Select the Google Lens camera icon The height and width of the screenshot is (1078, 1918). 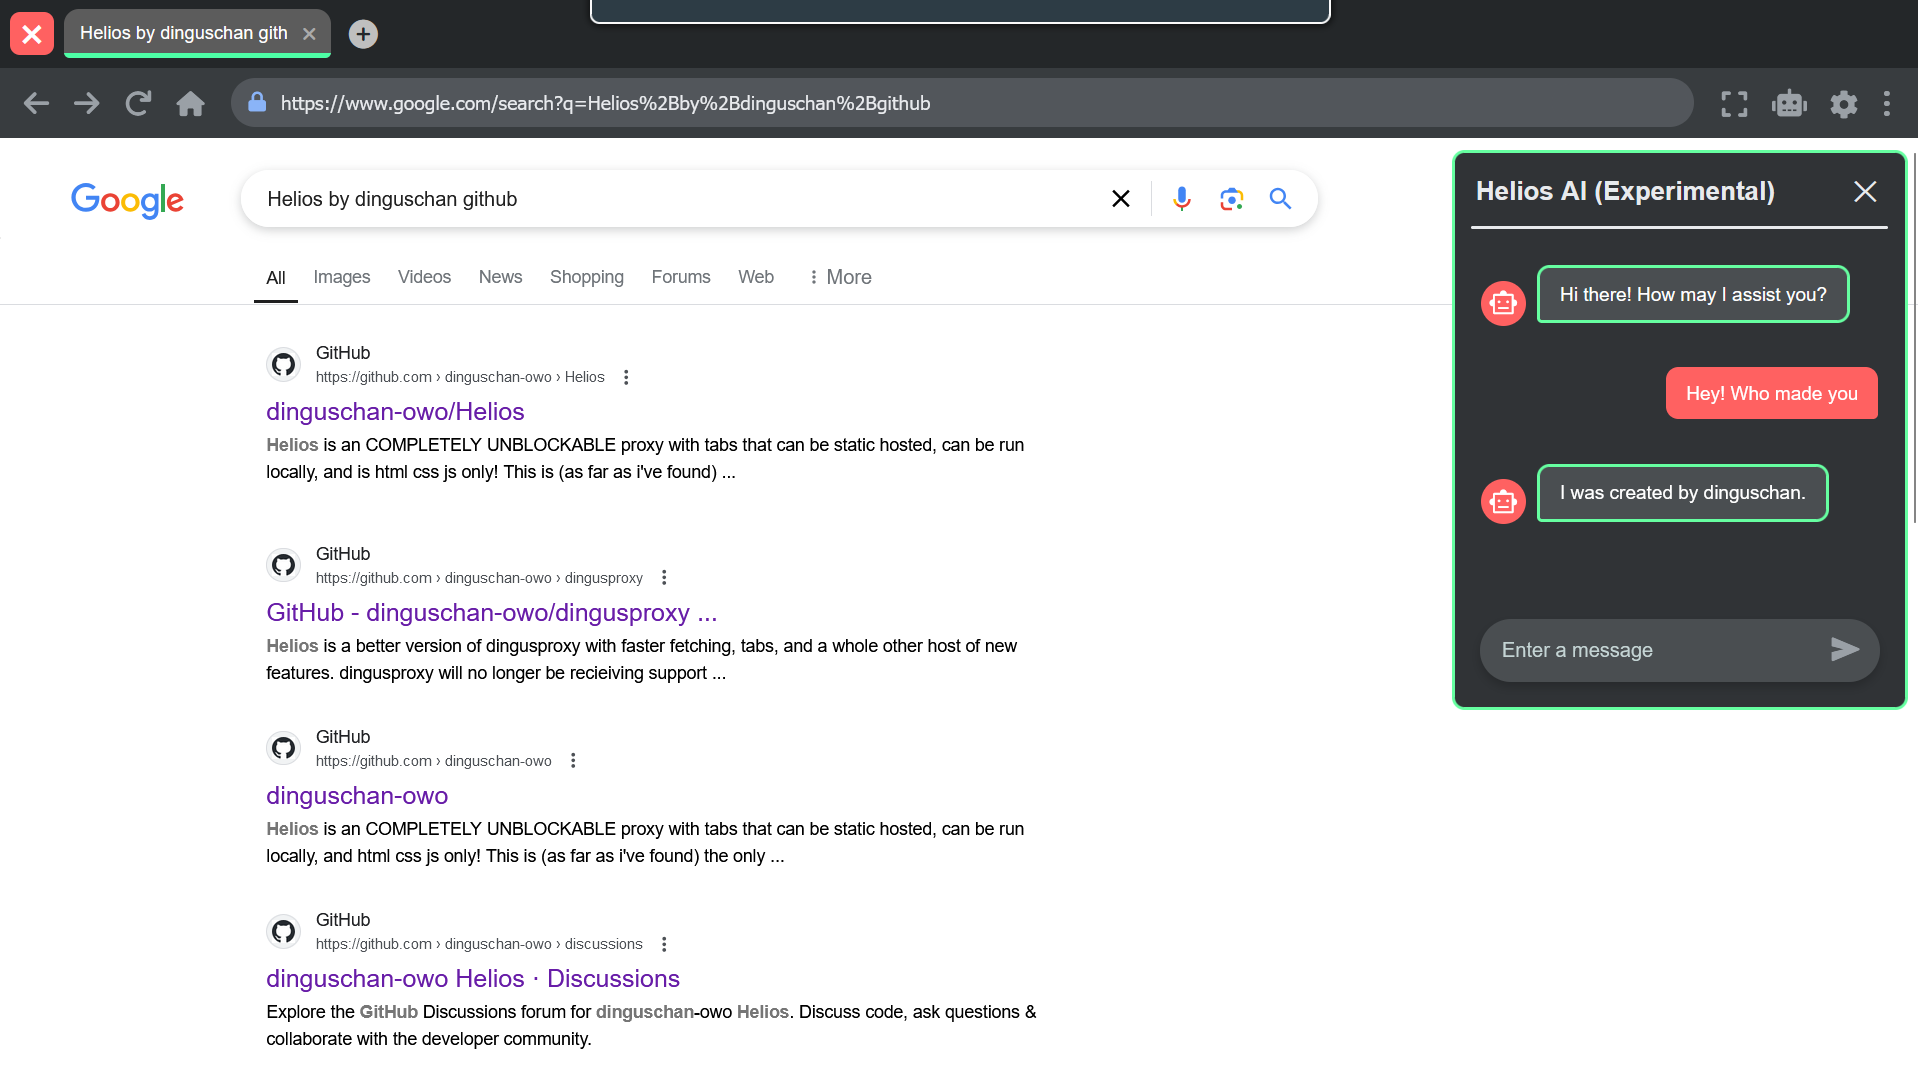pyautogui.click(x=1231, y=198)
